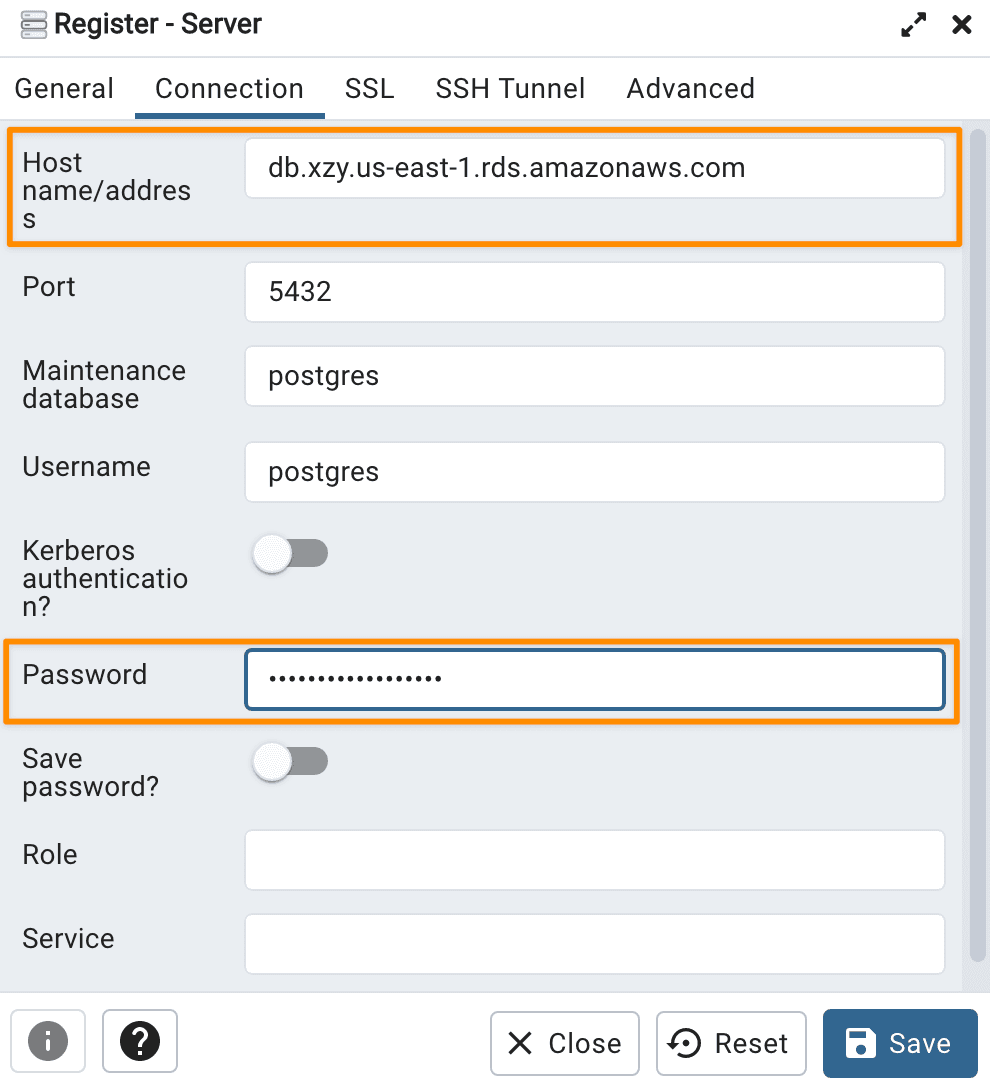
Task: Save the server registration
Action: pos(900,1043)
